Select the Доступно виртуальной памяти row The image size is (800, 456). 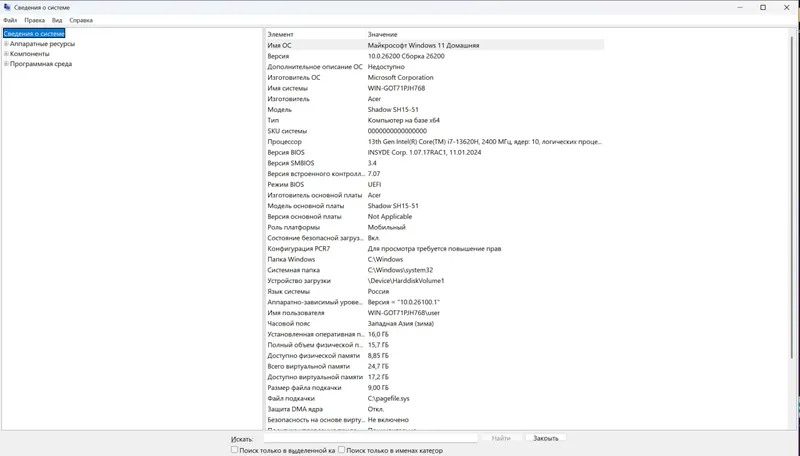[435, 377]
